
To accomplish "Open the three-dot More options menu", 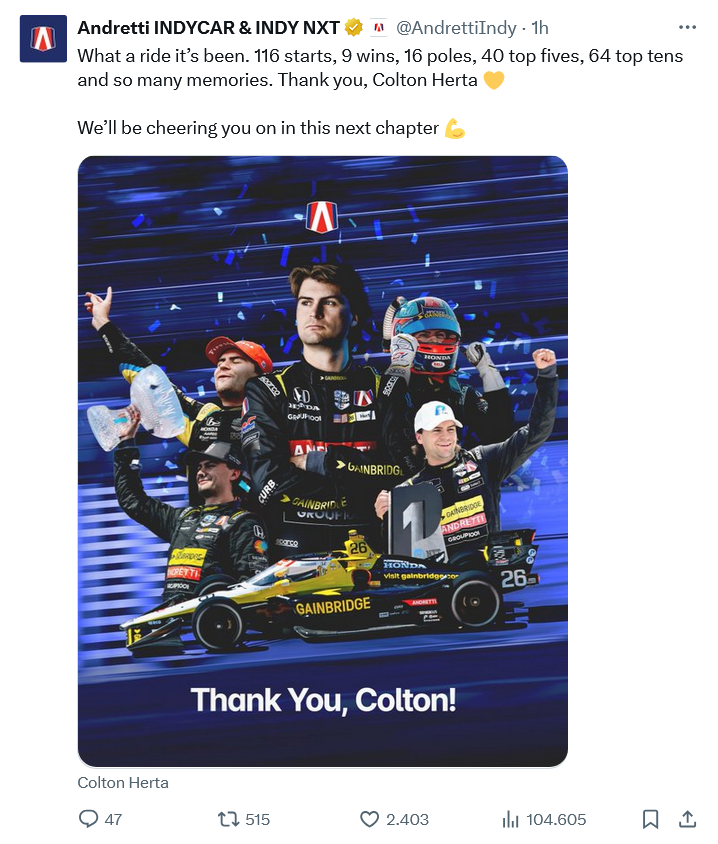I will click(x=686, y=28).
